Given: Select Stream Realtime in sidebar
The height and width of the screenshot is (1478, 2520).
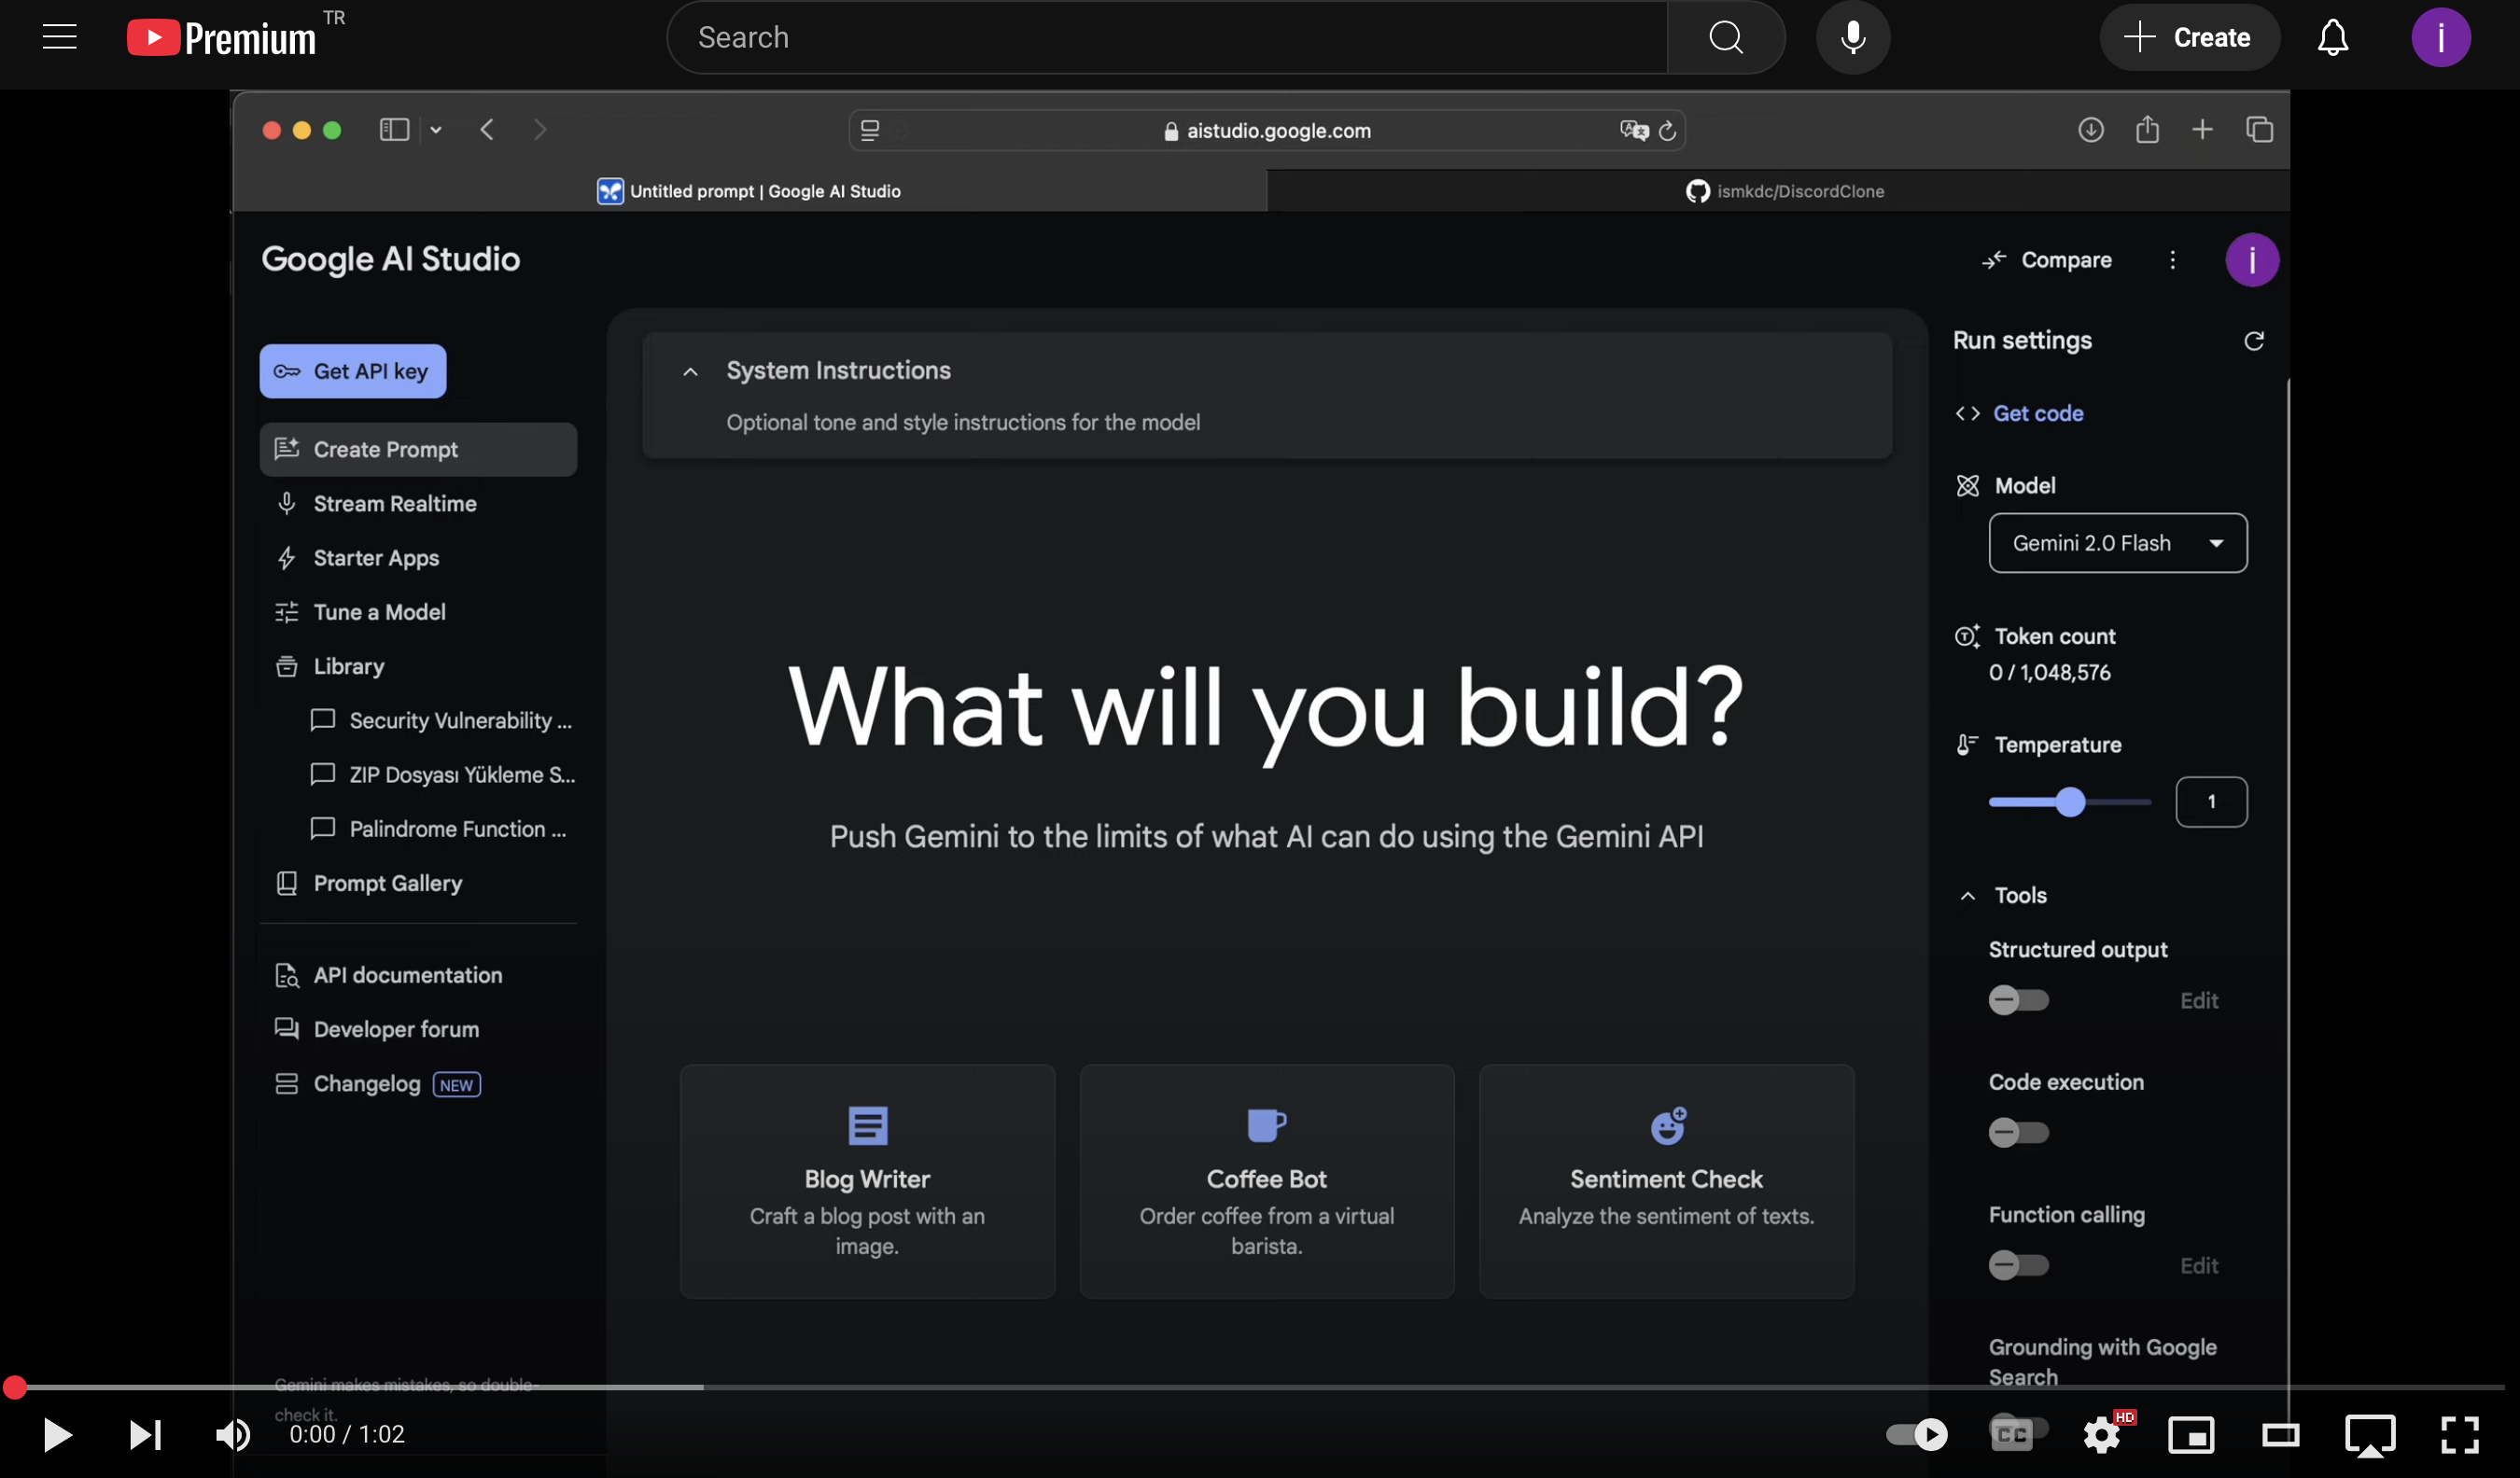Looking at the screenshot, I should [x=394, y=503].
